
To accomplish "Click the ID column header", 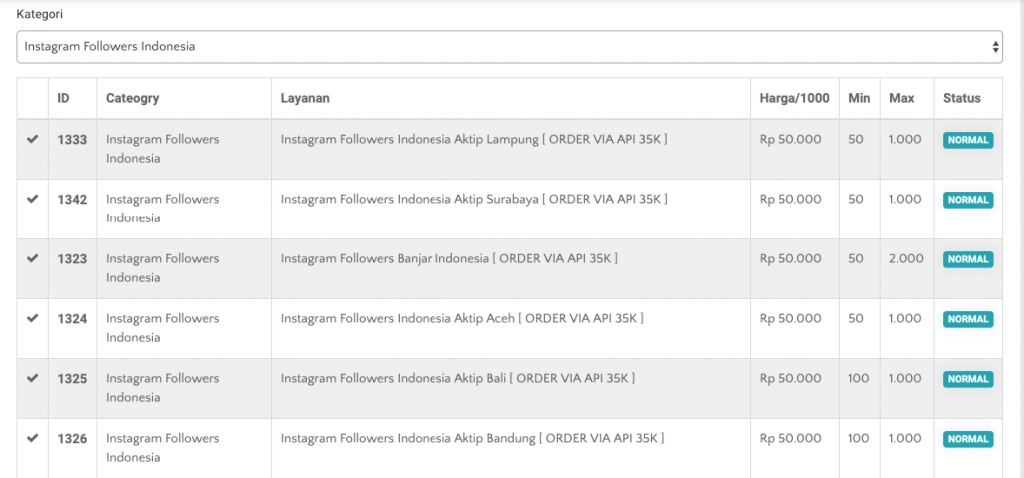I will [63, 98].
